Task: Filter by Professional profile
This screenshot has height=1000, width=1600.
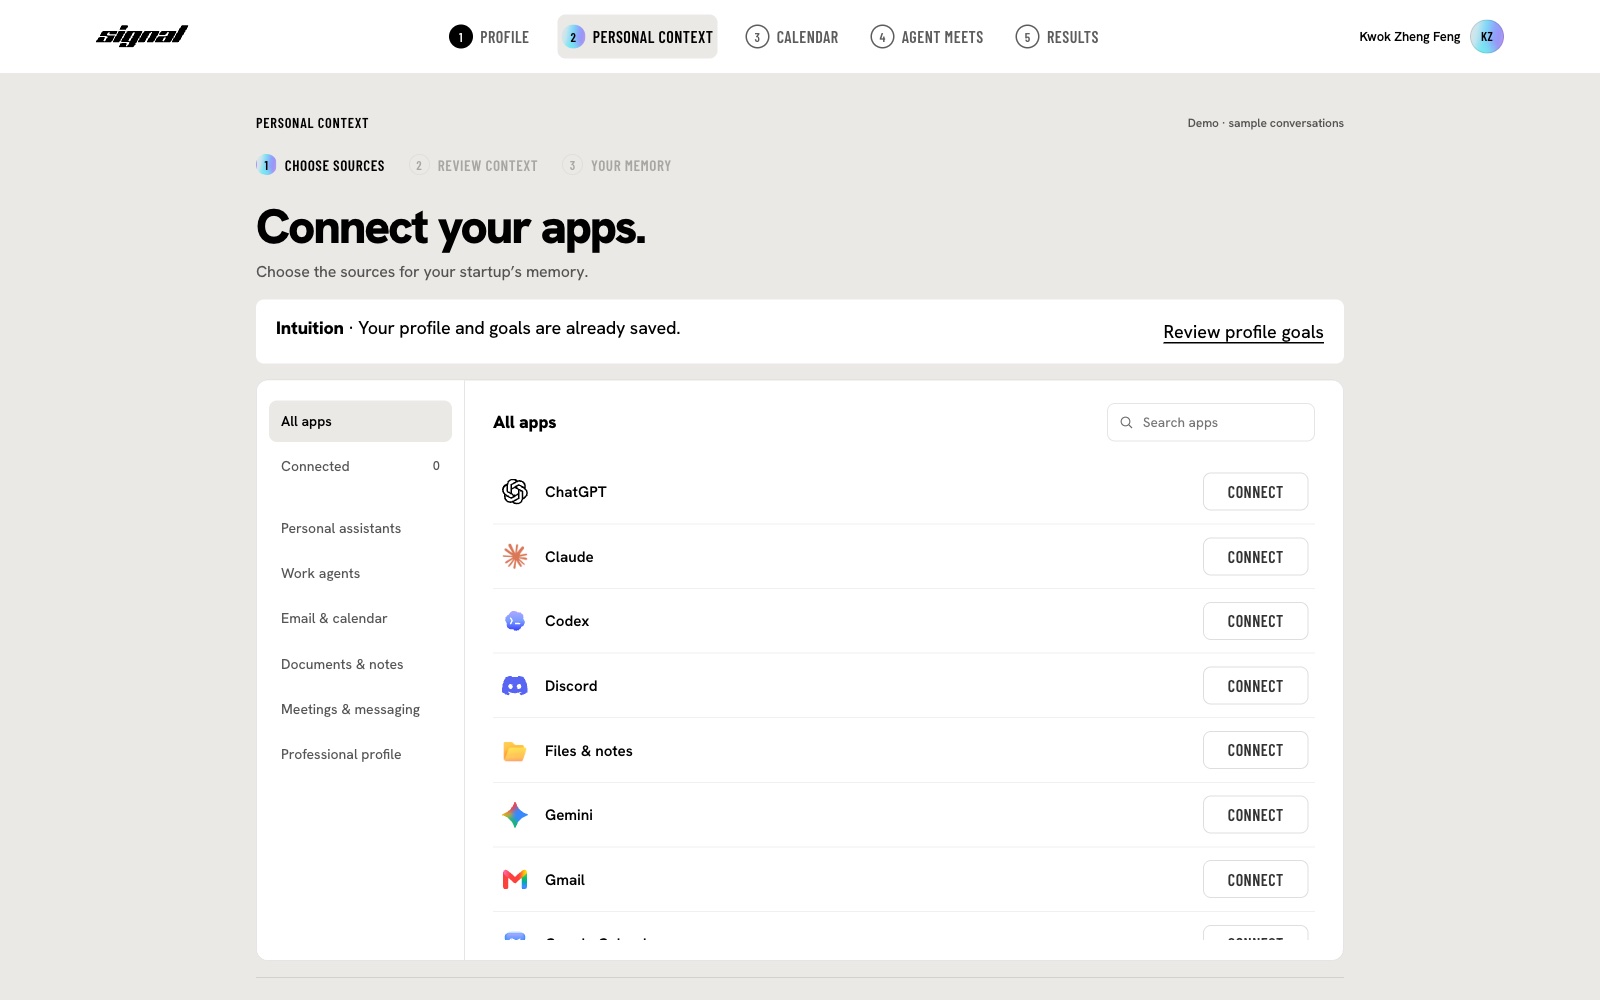Action: pyautogui.click(x=360, y=754)
